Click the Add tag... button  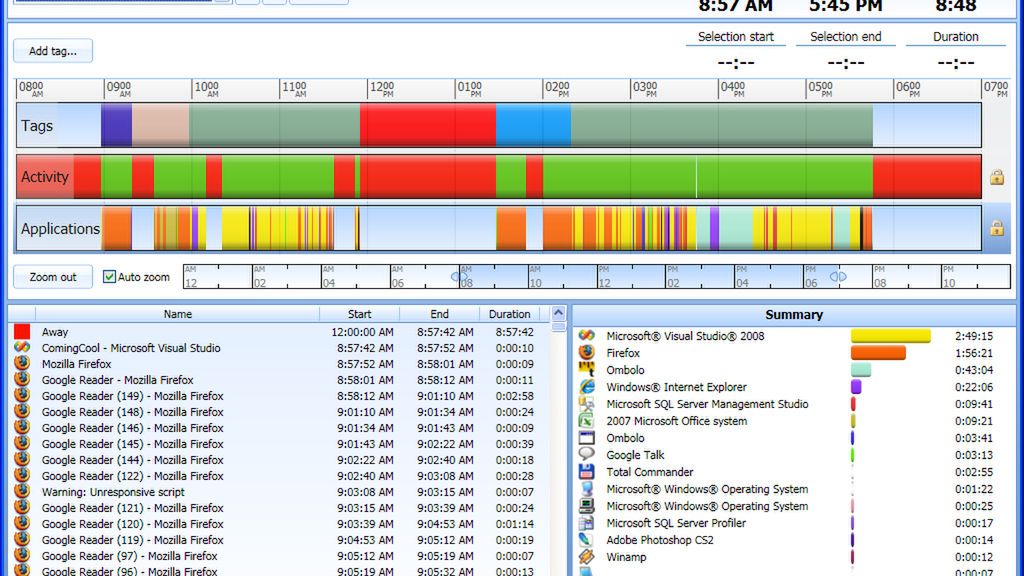pos(53,51)
